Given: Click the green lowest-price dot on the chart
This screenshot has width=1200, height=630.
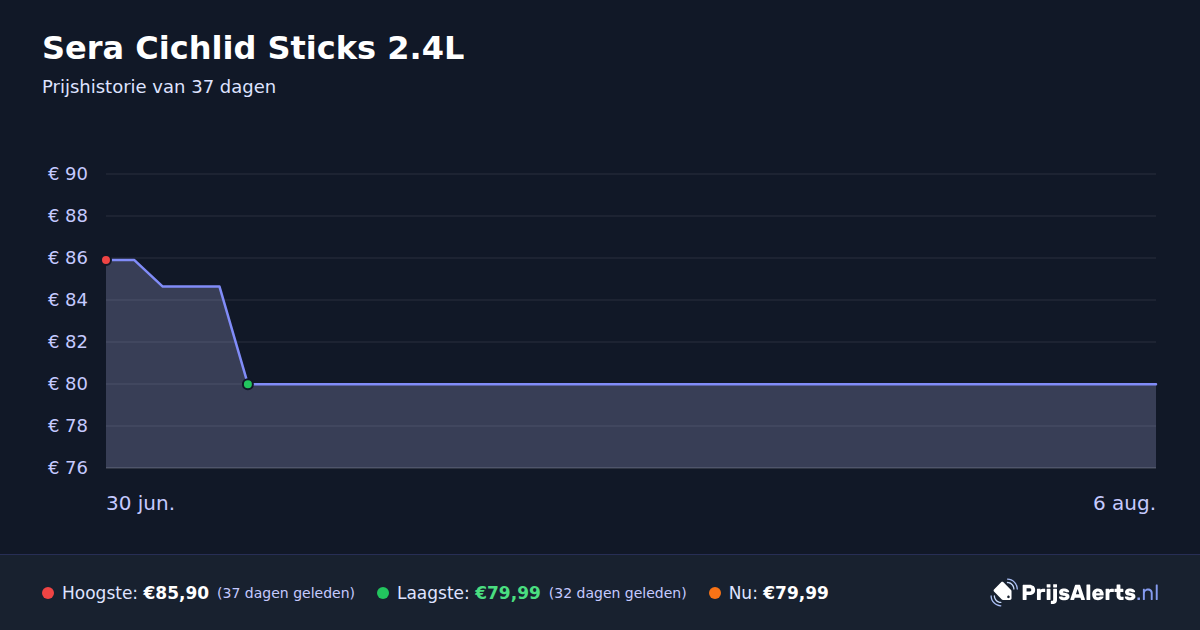Looking at the screenshot, I should [248, 384].
